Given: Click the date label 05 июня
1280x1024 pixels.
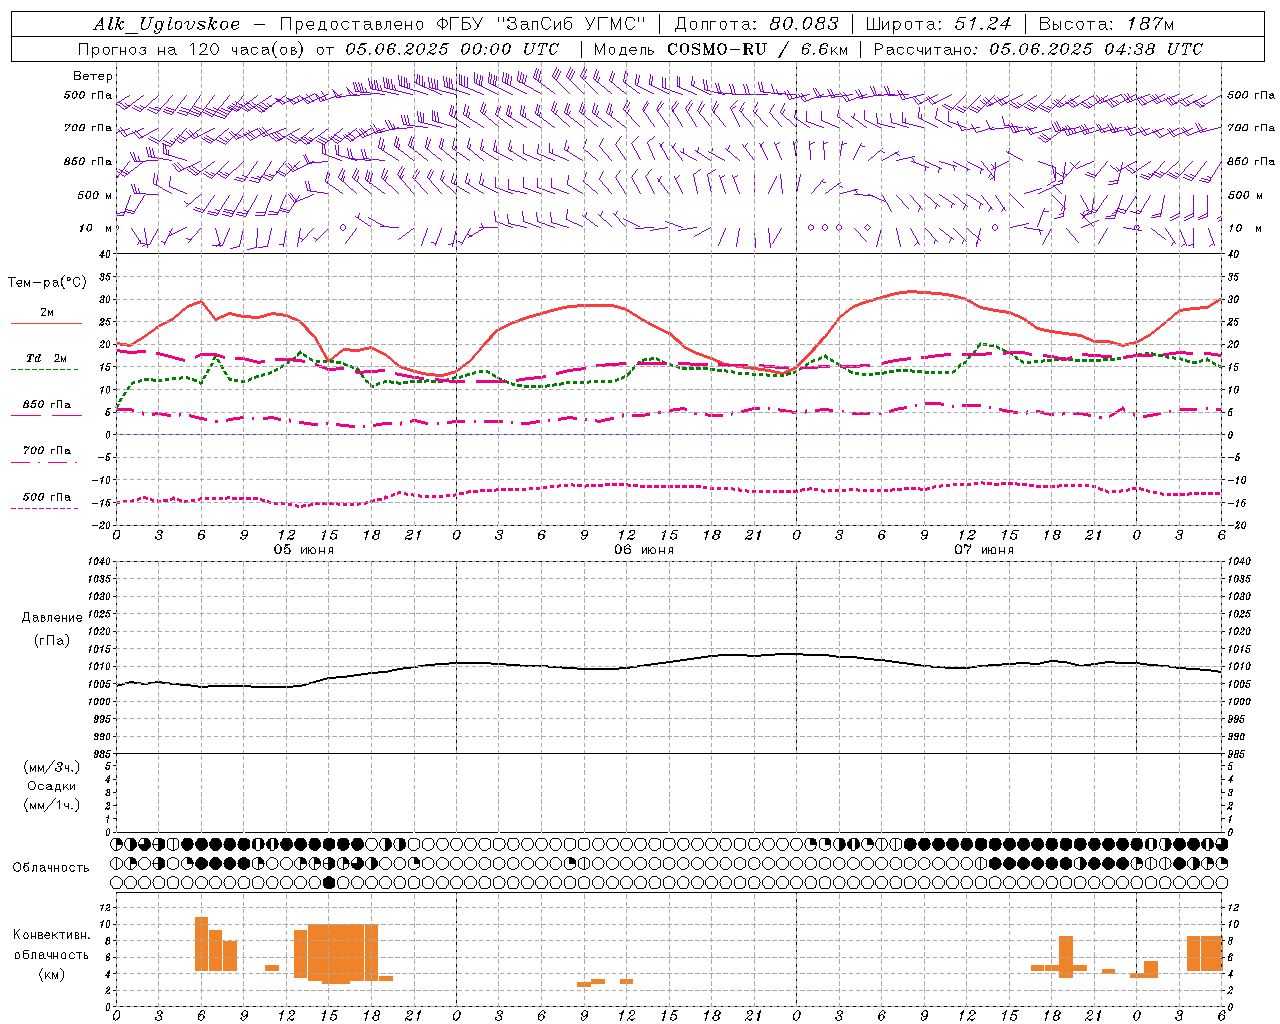Looking at the screenshot, I should (303, 550).
